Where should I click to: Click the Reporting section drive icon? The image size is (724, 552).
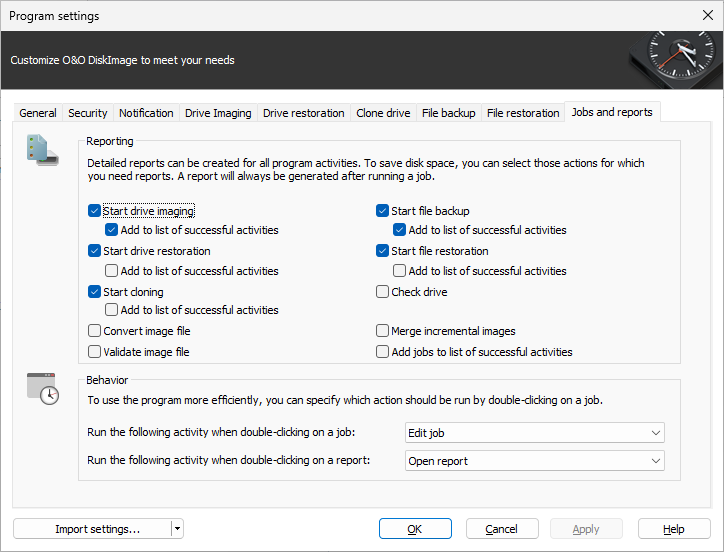click(x=42, y=150)
